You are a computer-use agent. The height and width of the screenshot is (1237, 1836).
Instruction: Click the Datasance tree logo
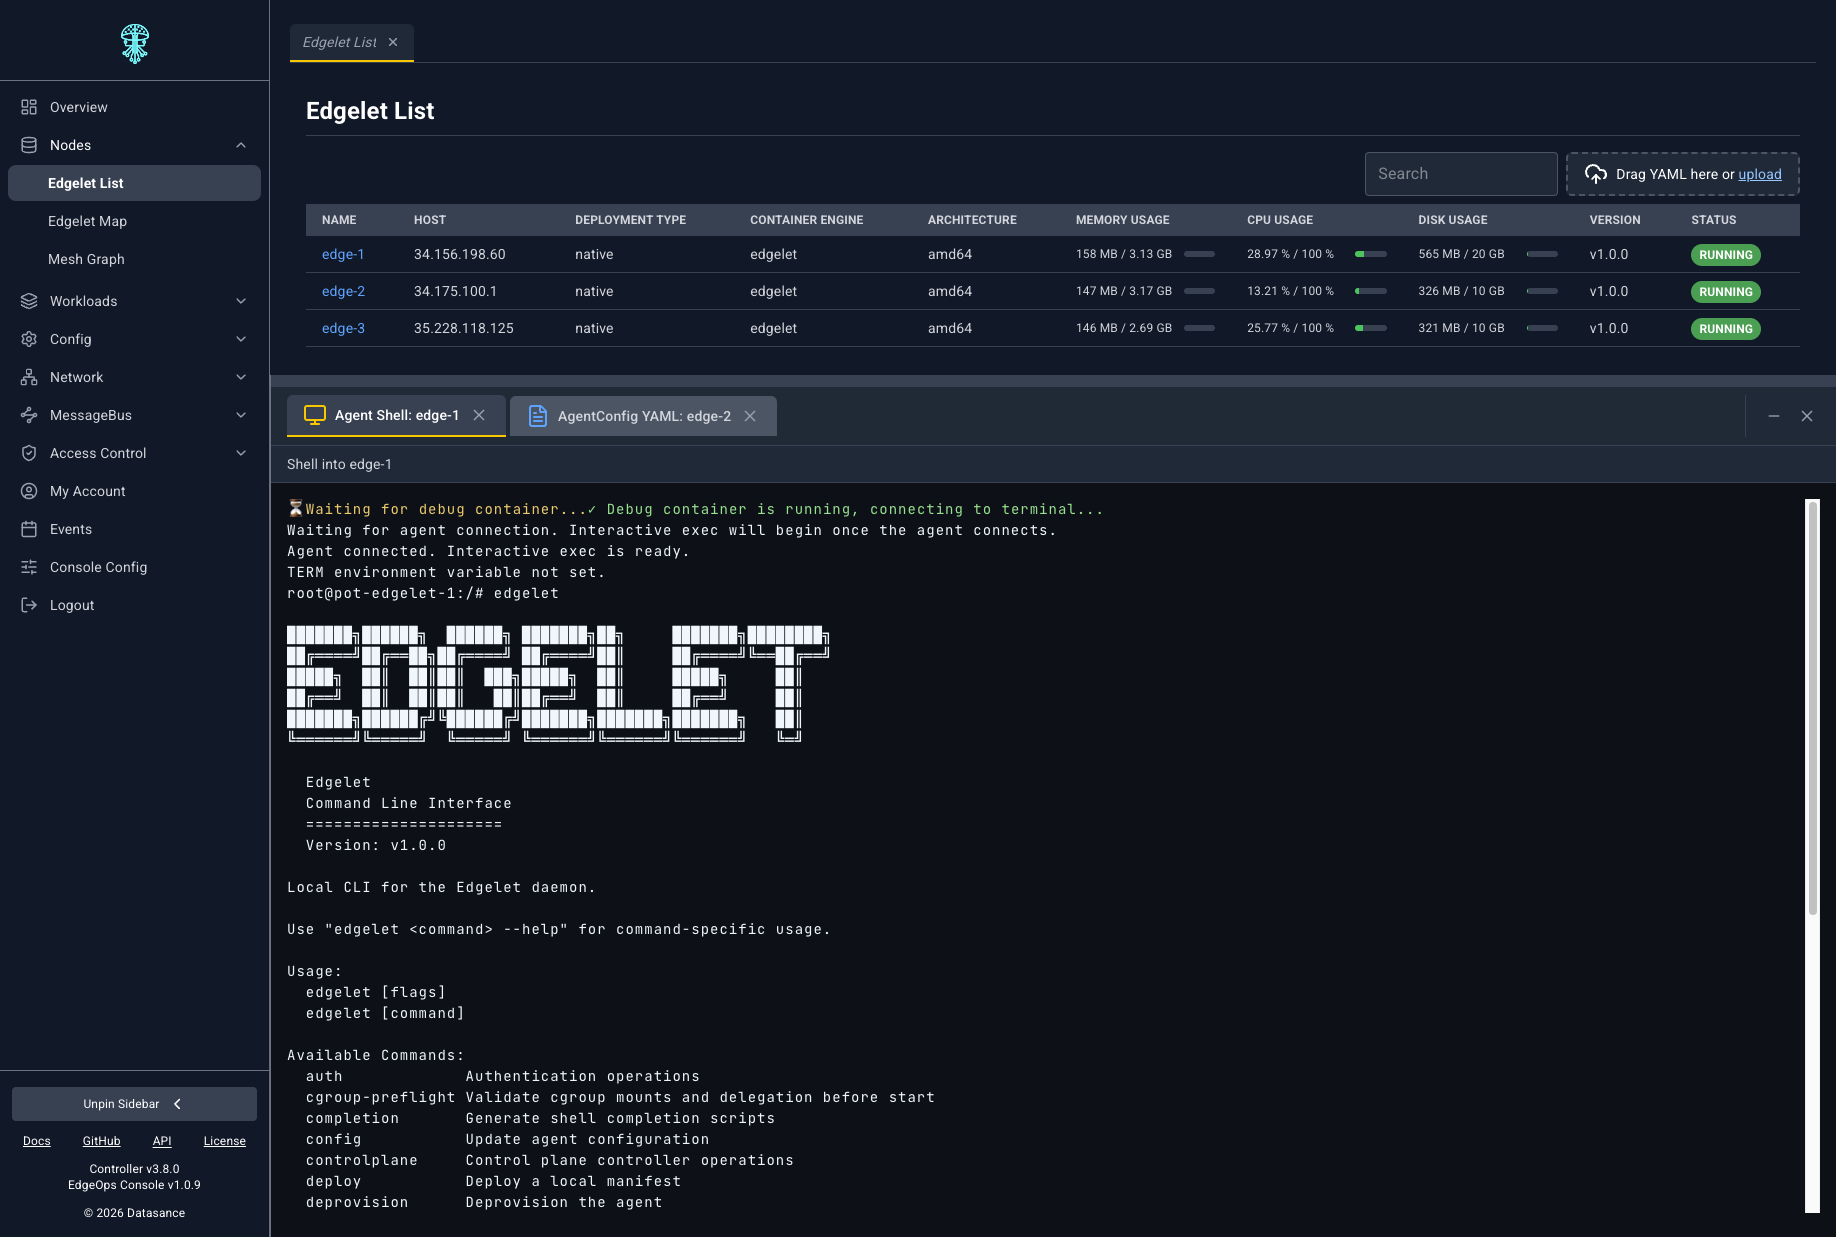[135, 43]
